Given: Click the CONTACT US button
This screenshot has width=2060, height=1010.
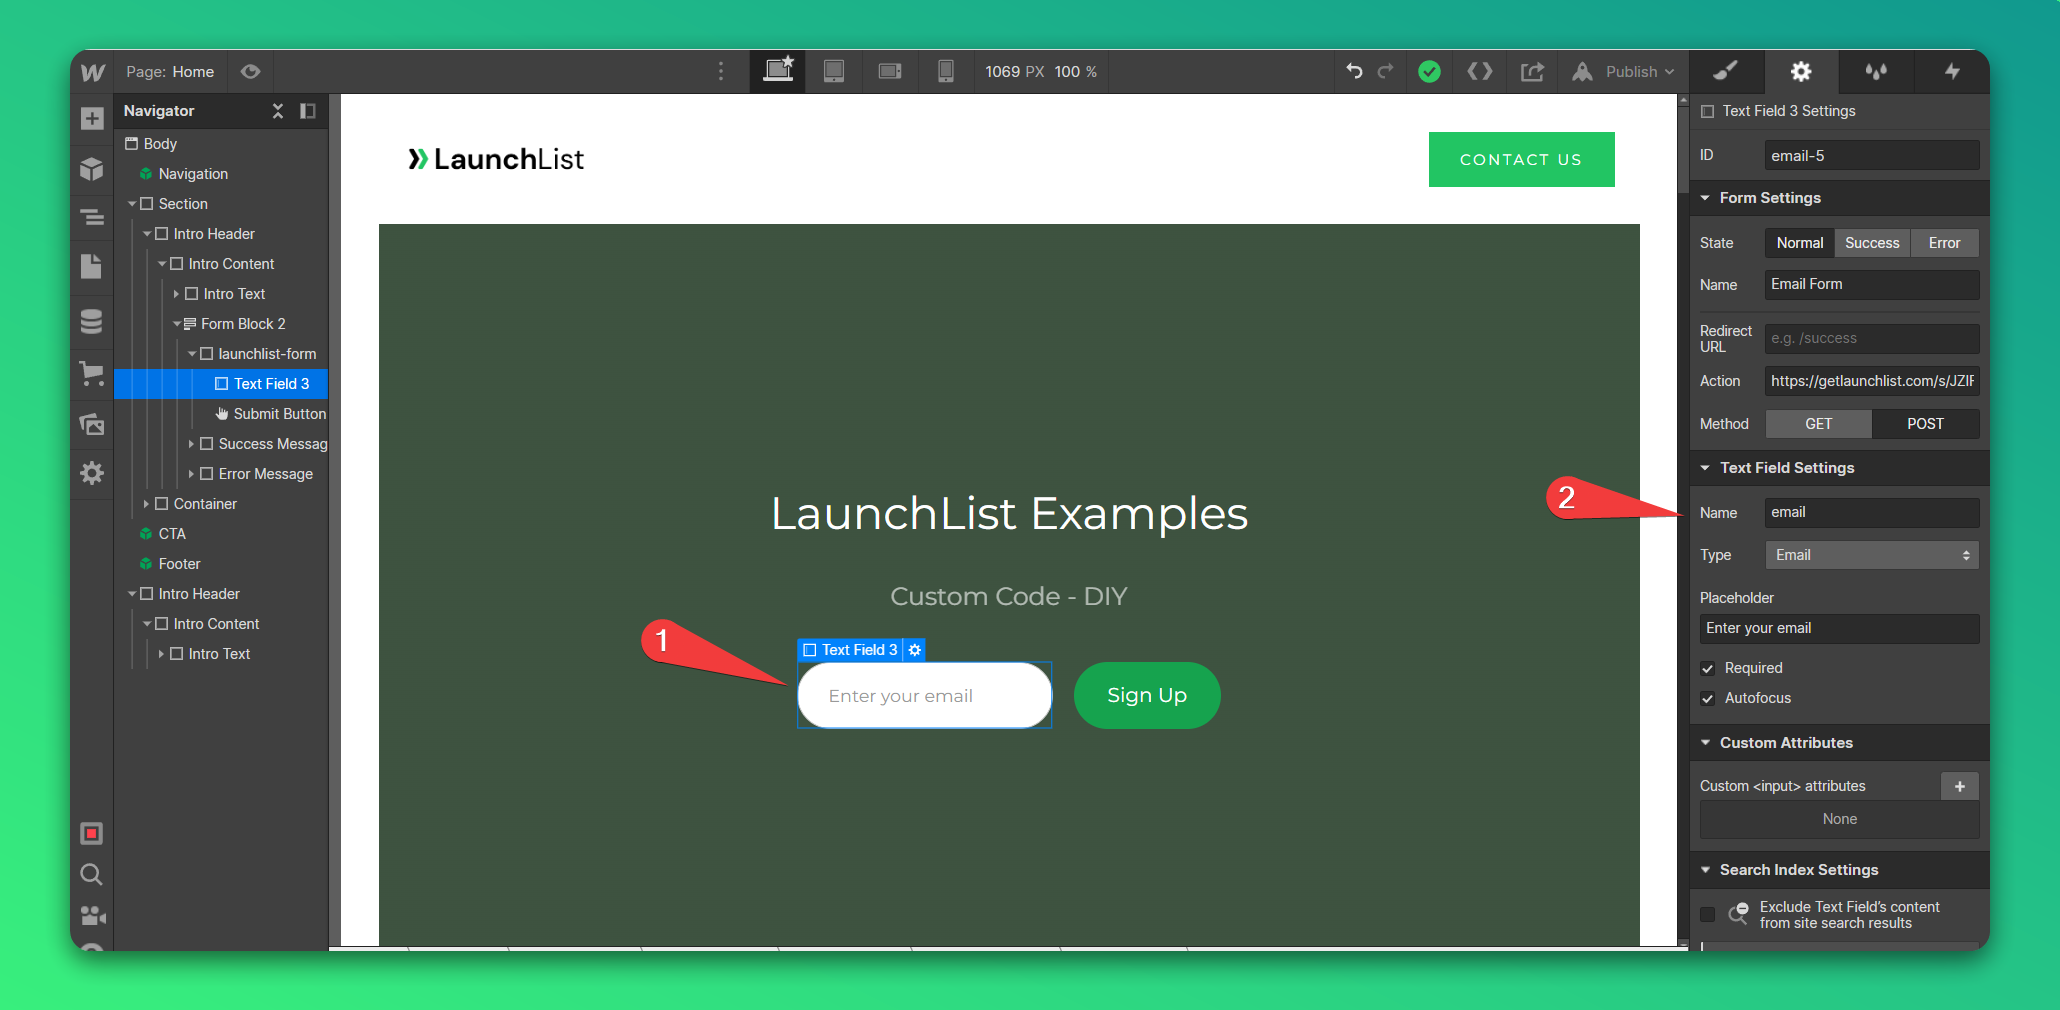Looking at the screenshot, I should pyautogui.click(x=1521, y=159).
